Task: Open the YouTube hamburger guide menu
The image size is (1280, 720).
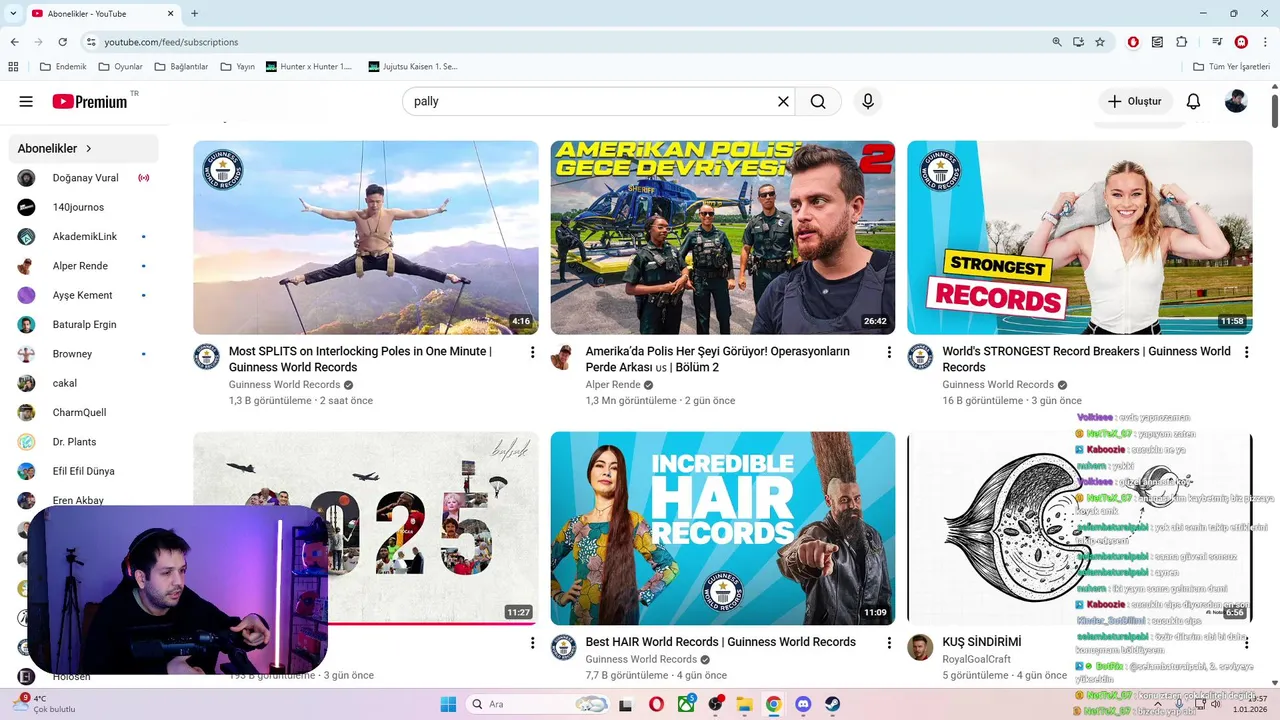Action: (26, 101)
